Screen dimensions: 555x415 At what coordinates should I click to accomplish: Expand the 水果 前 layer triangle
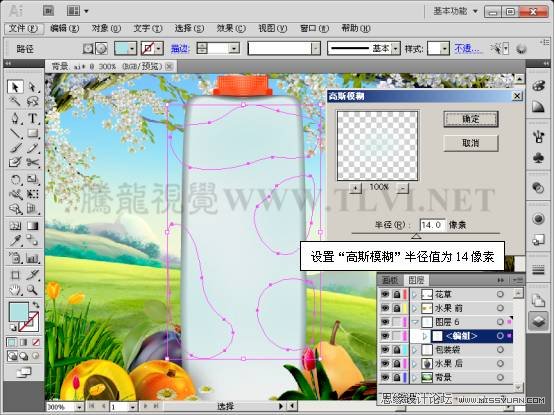point(414,308)
